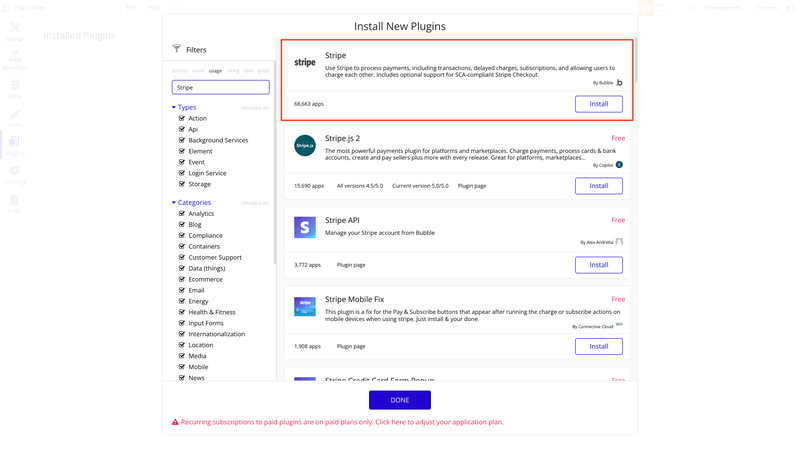Install the Stripe Mobile Fix plugin
This screenshot has width=800, height=462.
click(x=598, y=346)
